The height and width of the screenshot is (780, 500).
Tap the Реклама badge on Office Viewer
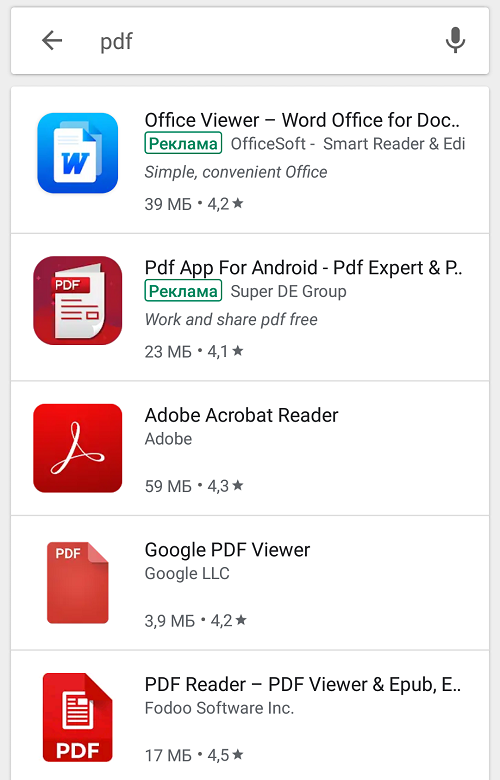(x=183, y=144)
